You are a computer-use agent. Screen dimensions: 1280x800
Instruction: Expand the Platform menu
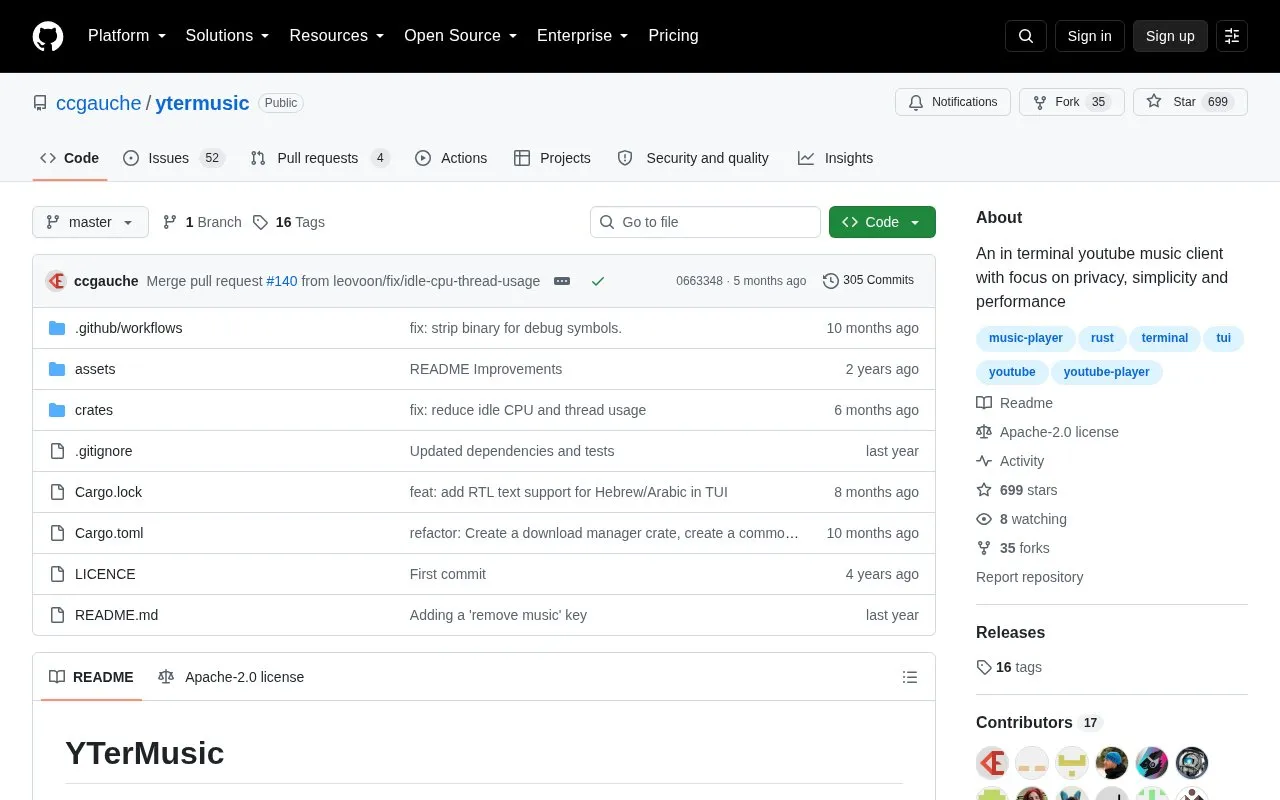[x=127, y=36]
